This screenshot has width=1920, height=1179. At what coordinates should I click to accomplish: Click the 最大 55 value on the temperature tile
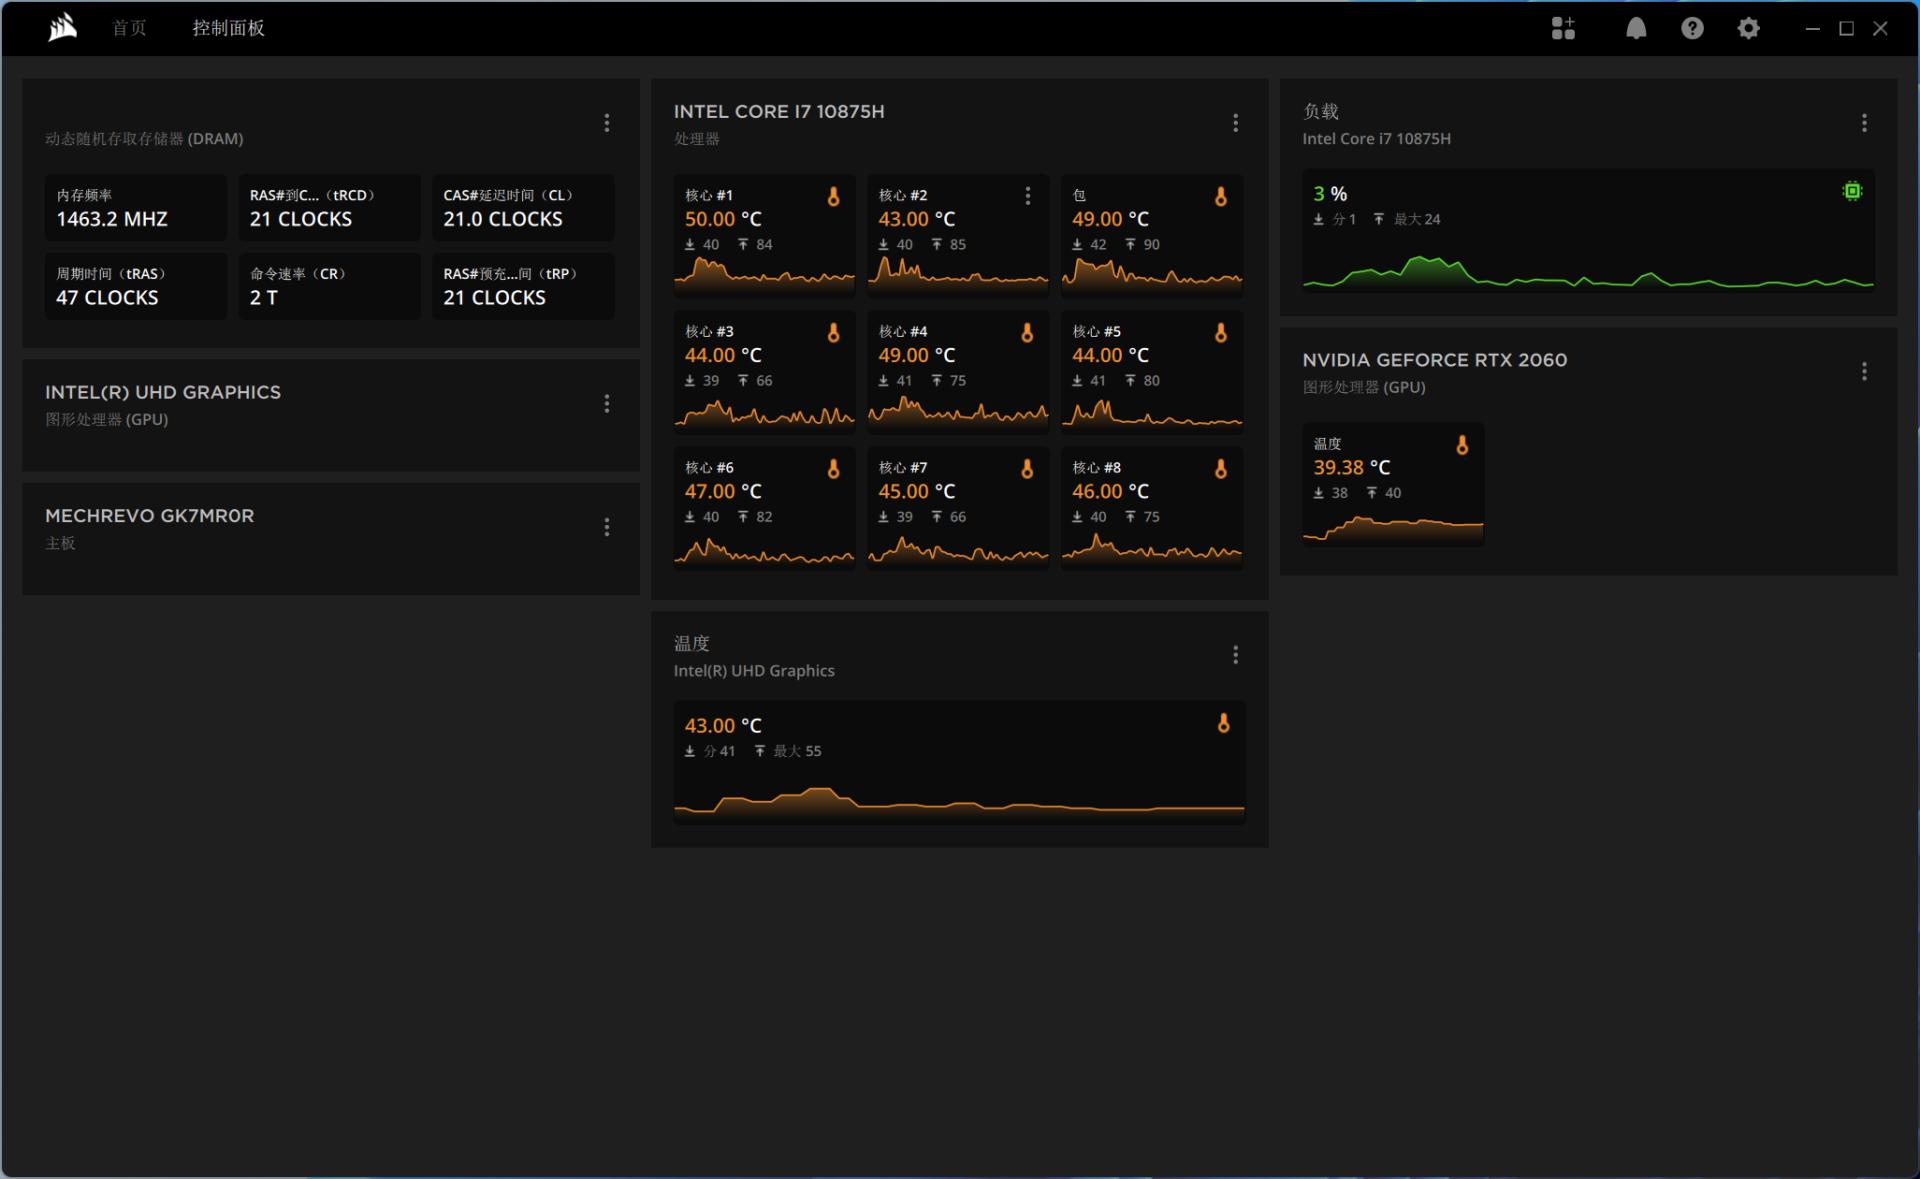[x=797, y=751]
